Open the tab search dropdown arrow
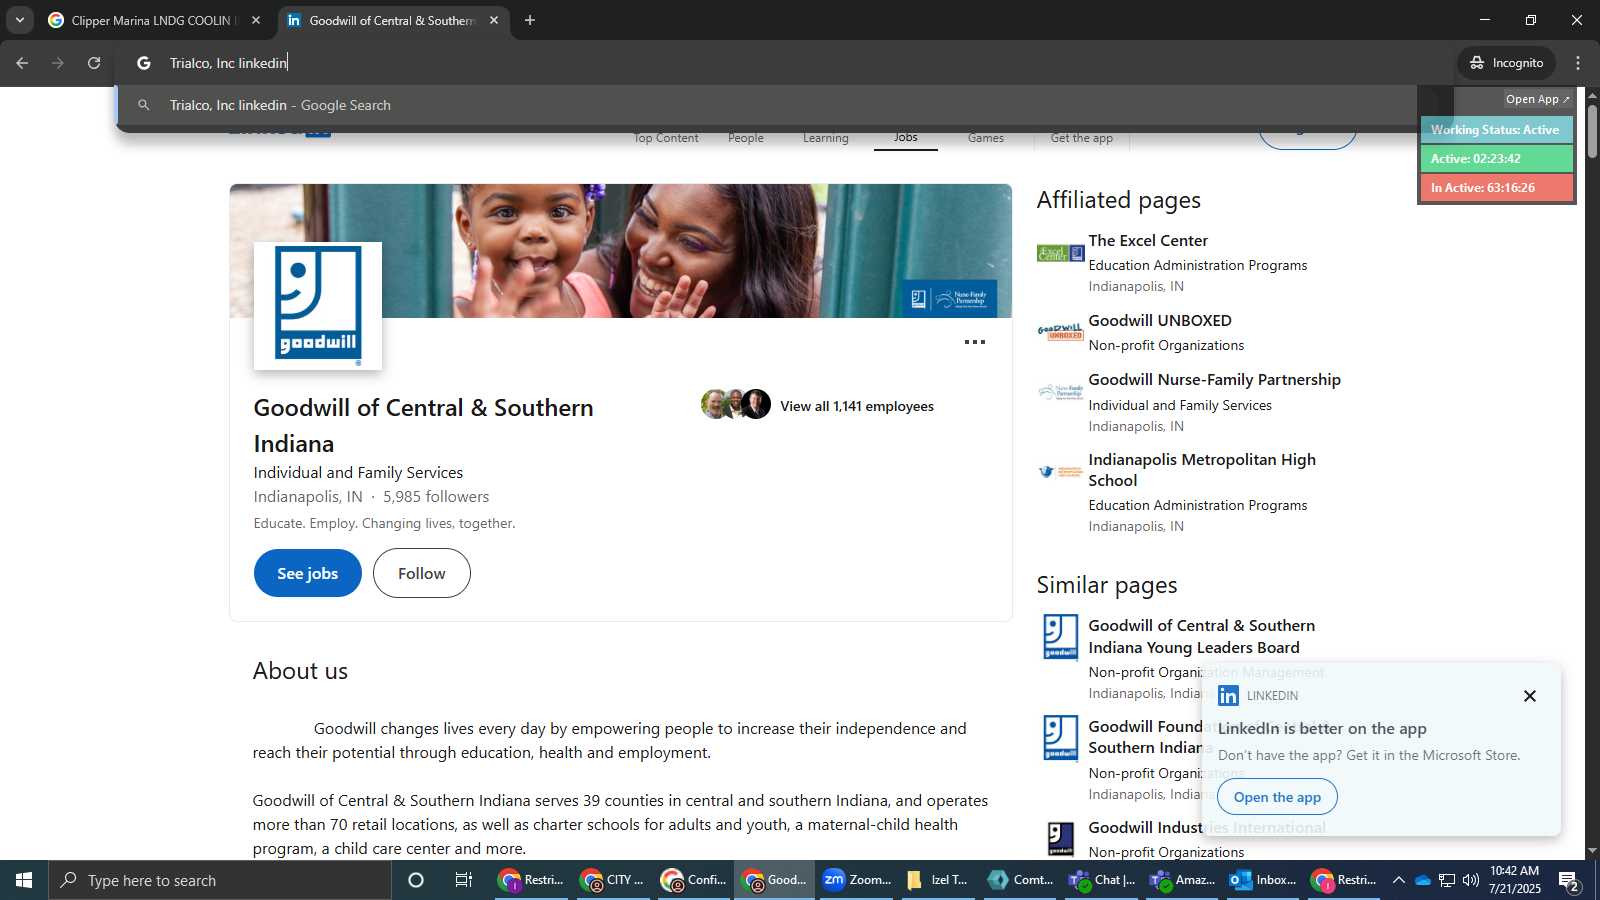The image size is (1600, 900). coord(19,20)
